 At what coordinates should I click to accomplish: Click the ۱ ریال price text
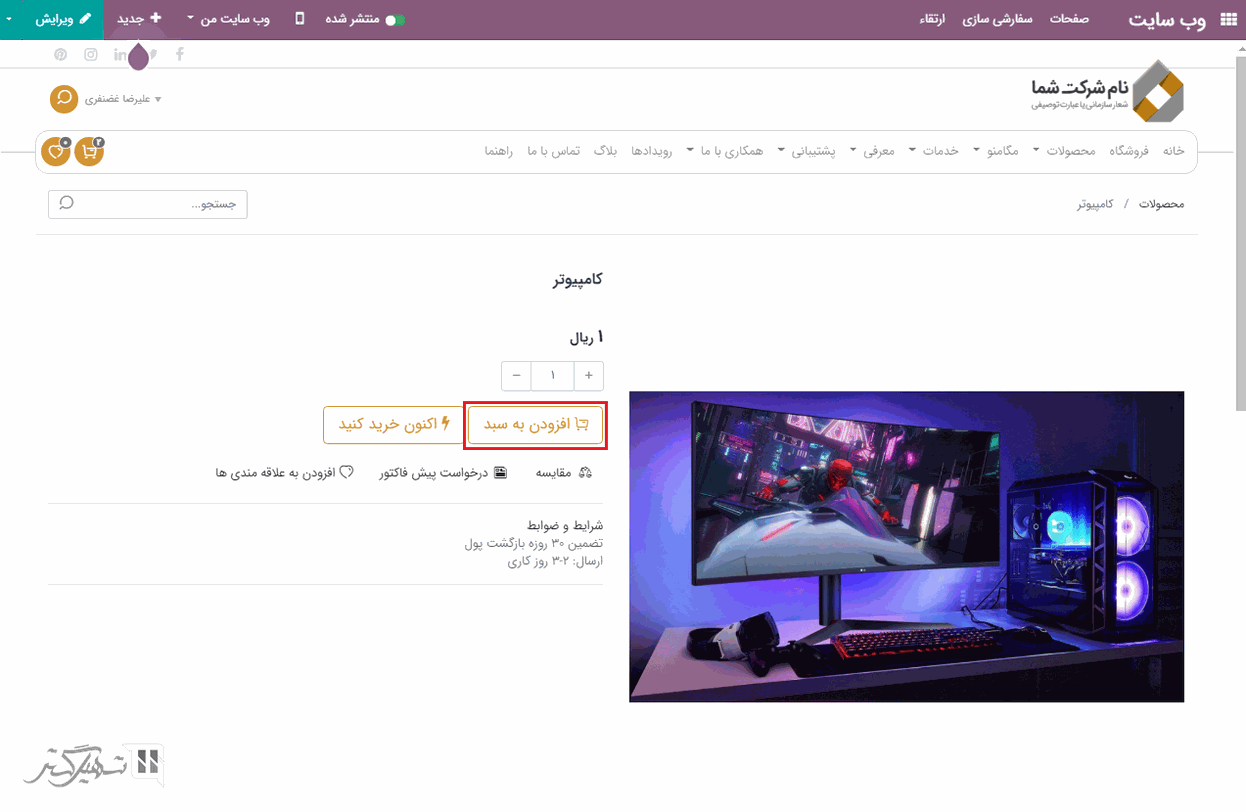pyautogui.click(x=587, y=338)
